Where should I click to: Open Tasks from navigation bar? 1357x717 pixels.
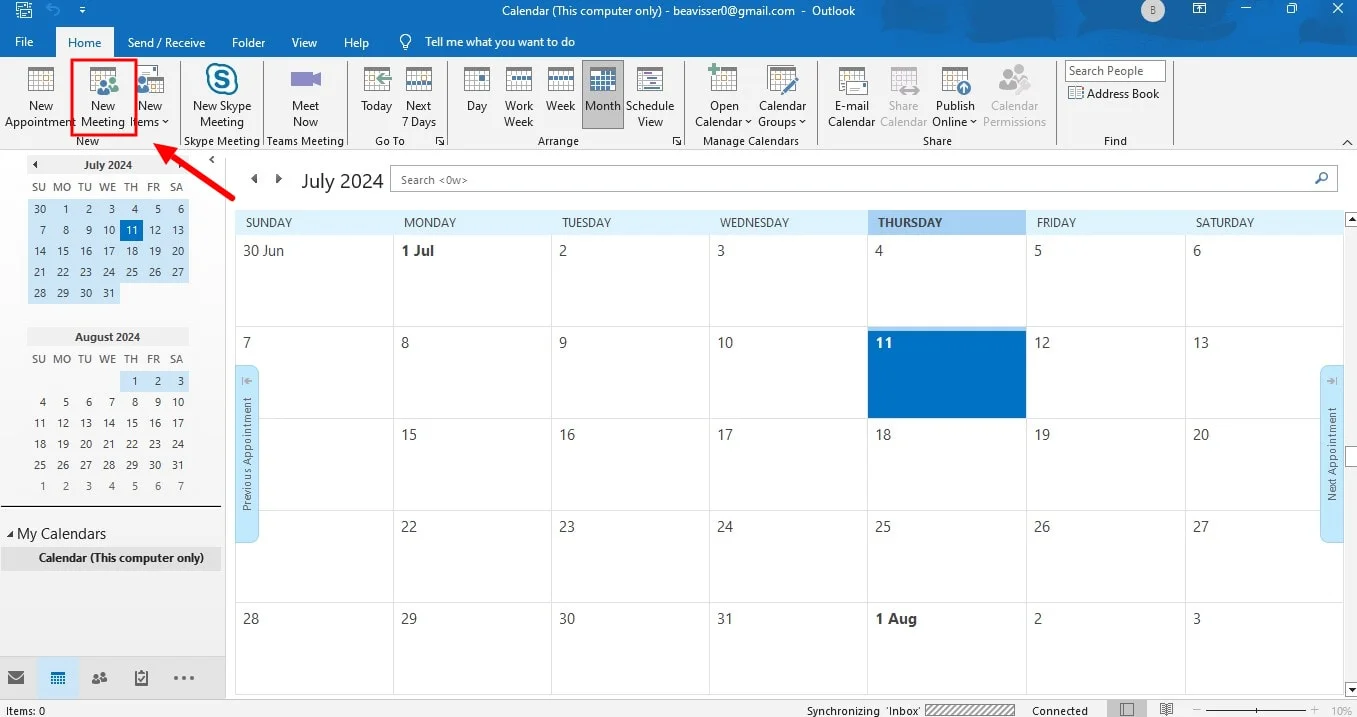[x=141, y=678]
